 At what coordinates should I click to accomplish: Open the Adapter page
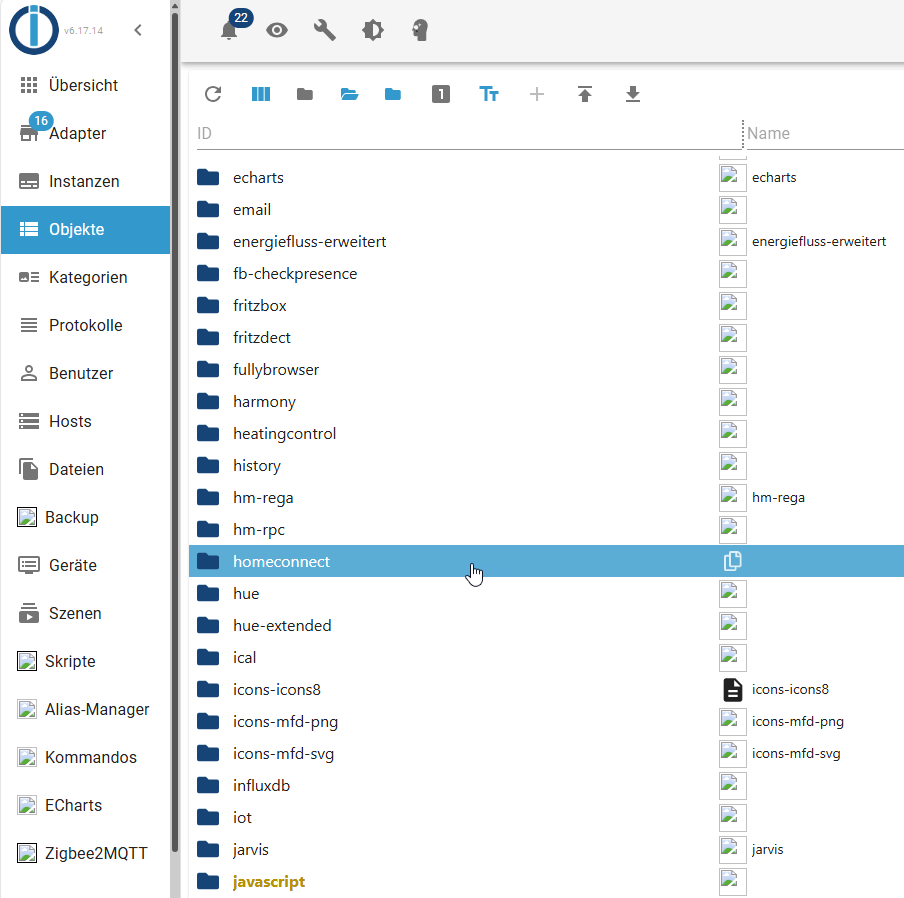point(85,134)
